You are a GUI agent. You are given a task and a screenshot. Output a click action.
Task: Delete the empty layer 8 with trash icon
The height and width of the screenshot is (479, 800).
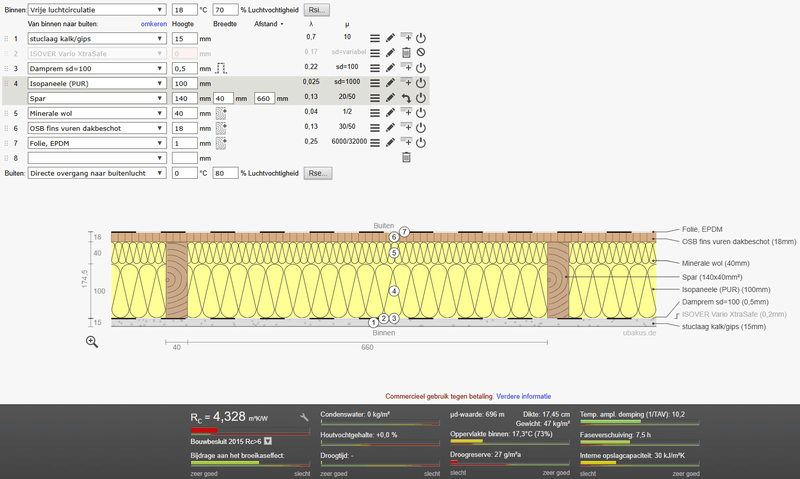pos(406,158)
